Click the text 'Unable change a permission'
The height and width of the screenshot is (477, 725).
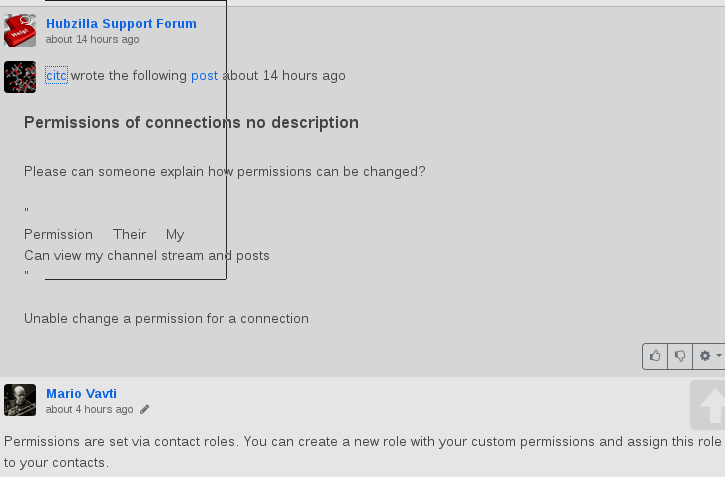[166, 318]
